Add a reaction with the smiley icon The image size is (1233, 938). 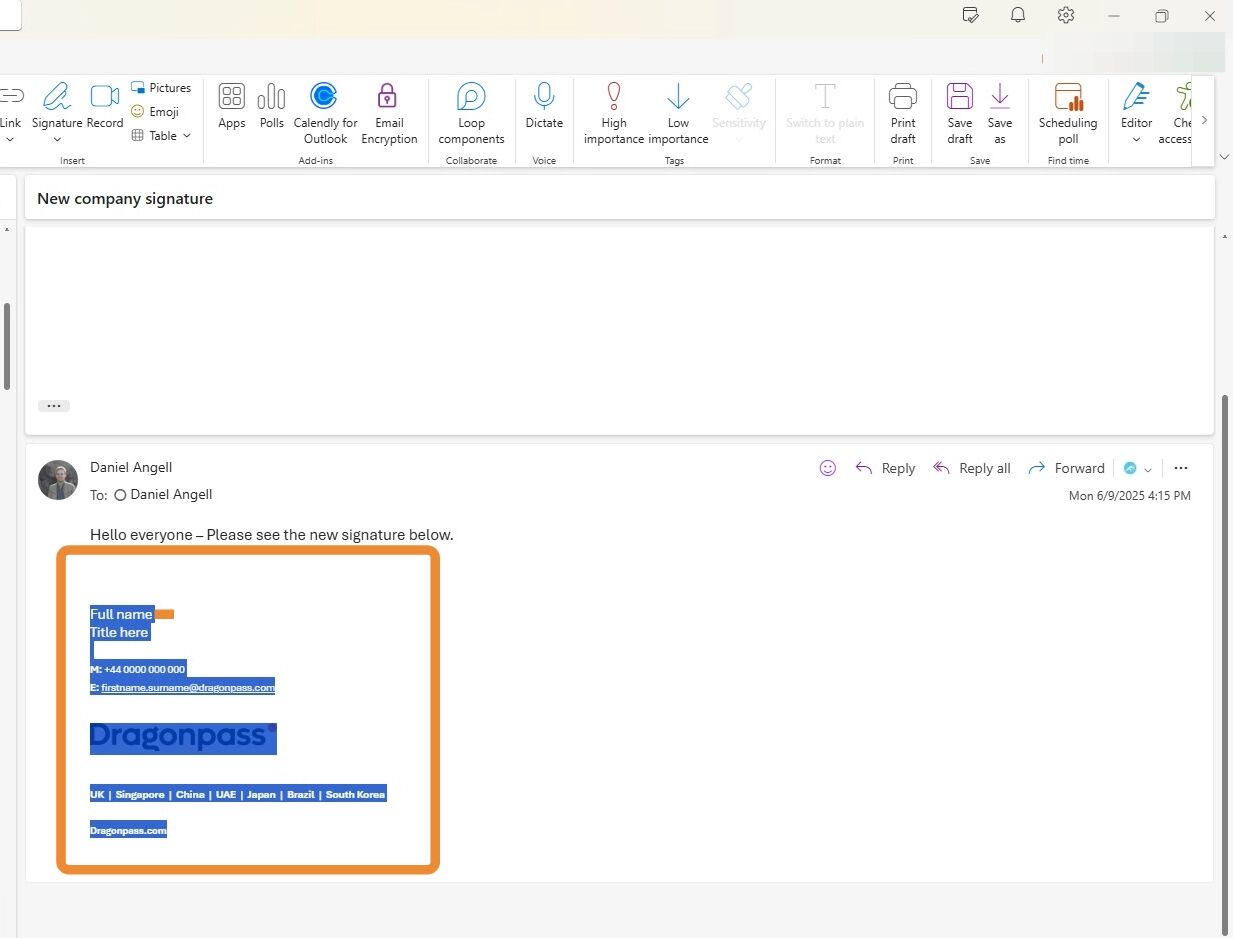point(827,468)
